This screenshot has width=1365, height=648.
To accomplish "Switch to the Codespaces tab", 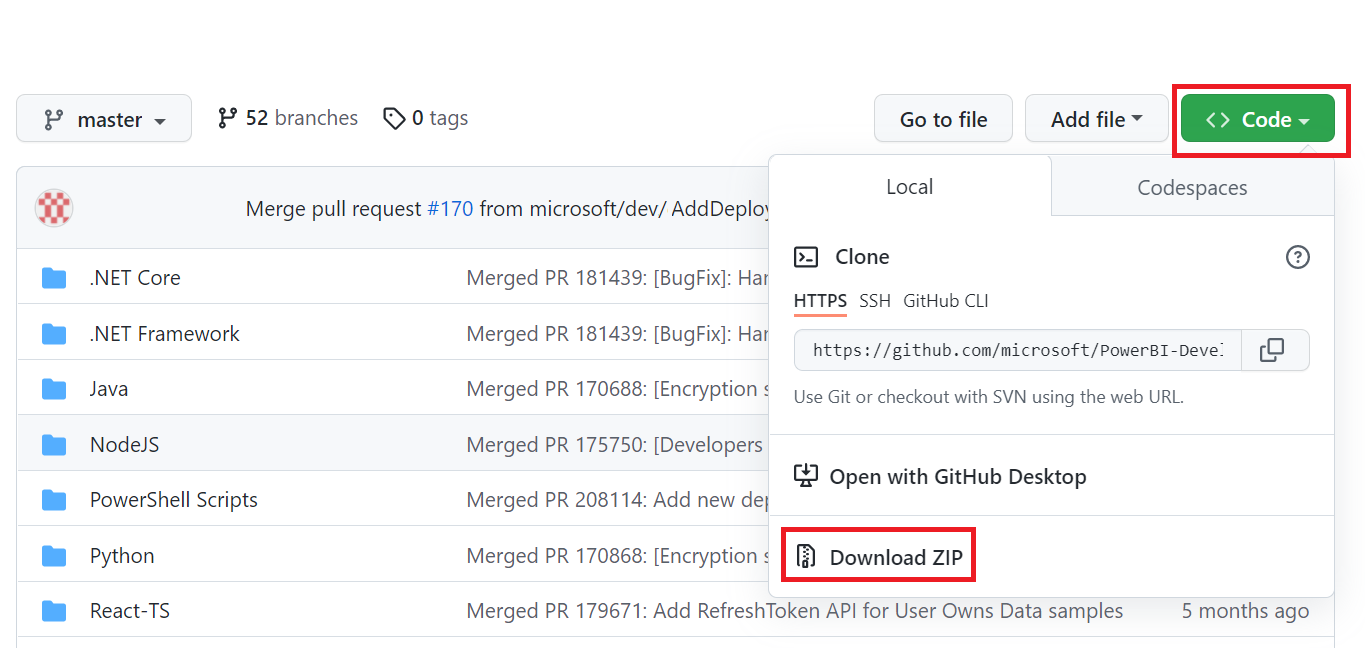I will [1191, 187].
